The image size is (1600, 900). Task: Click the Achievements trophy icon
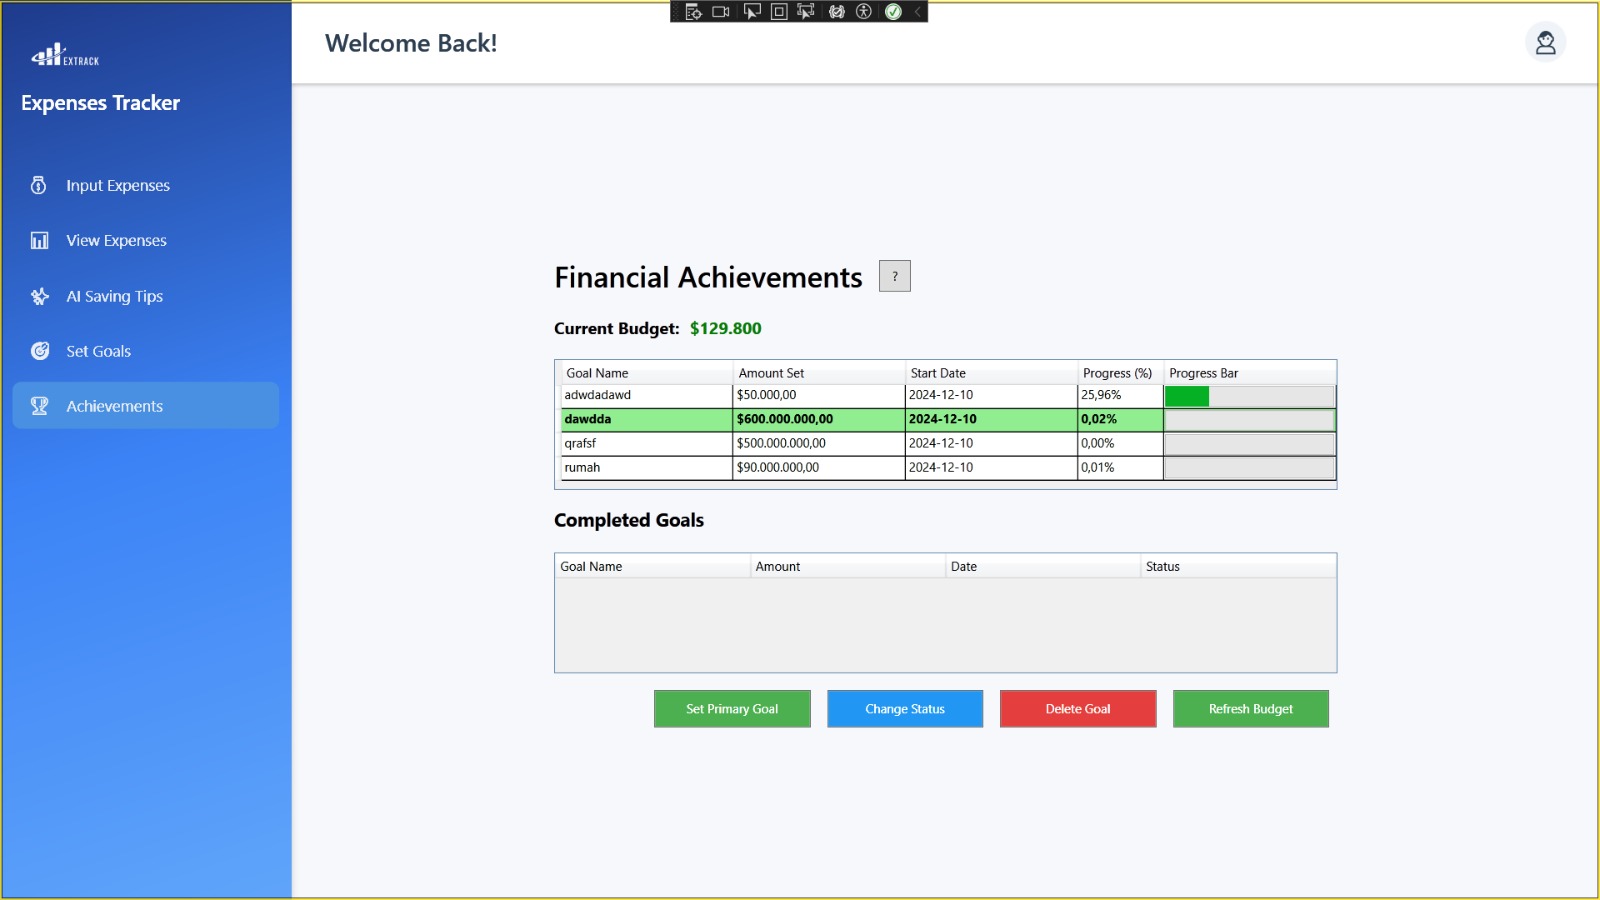(39, 406)
